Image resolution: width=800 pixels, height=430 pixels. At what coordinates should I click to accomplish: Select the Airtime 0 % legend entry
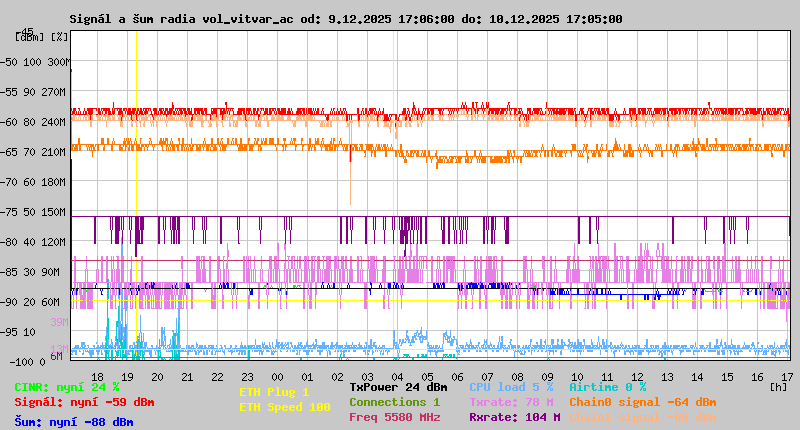coord(607,387)
